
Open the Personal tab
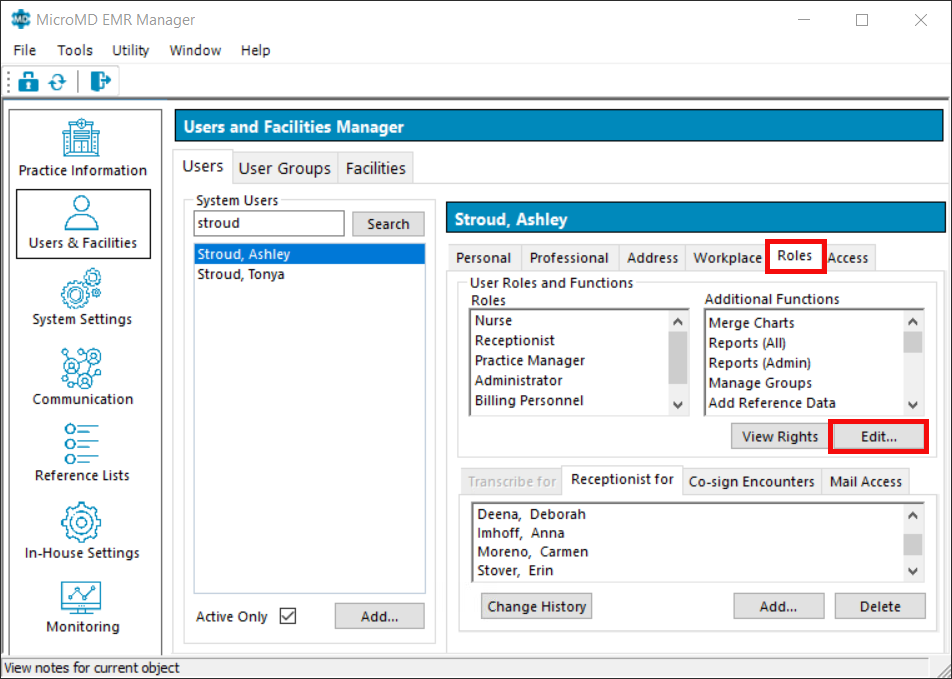483,258
